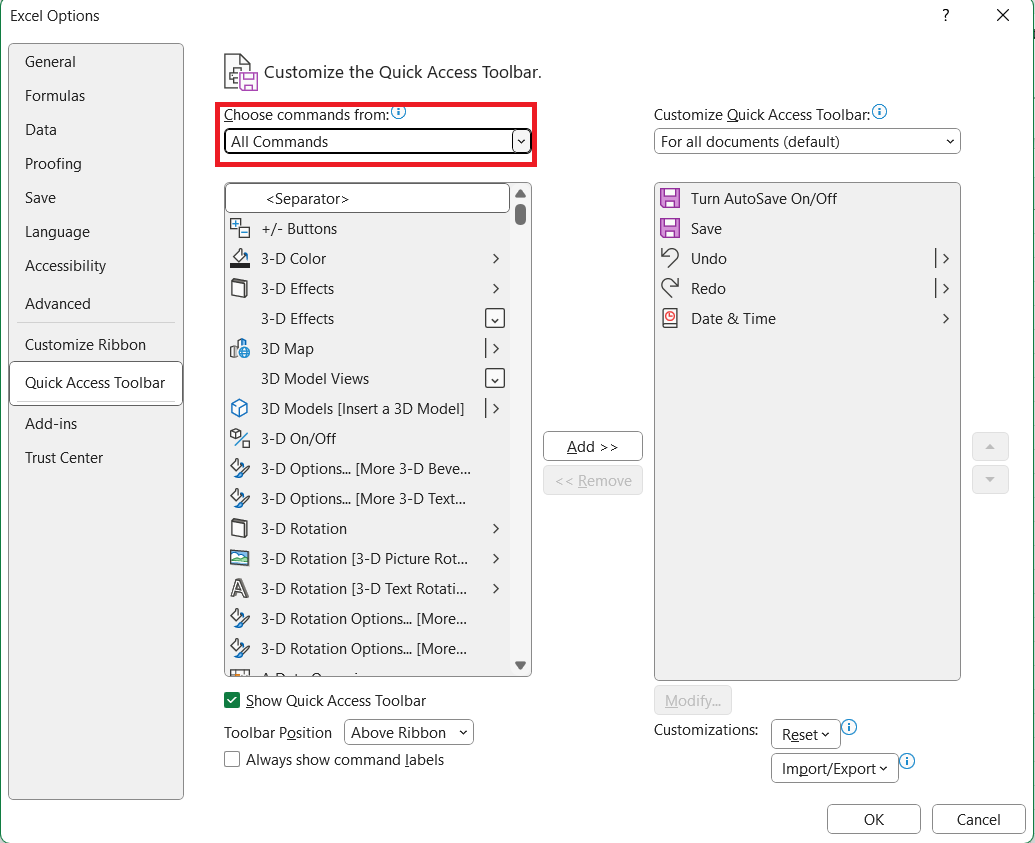The height and width of the screenshot is (843, 1035).
Task: Click the Move Down arrow button
Action: coord(989,479)
